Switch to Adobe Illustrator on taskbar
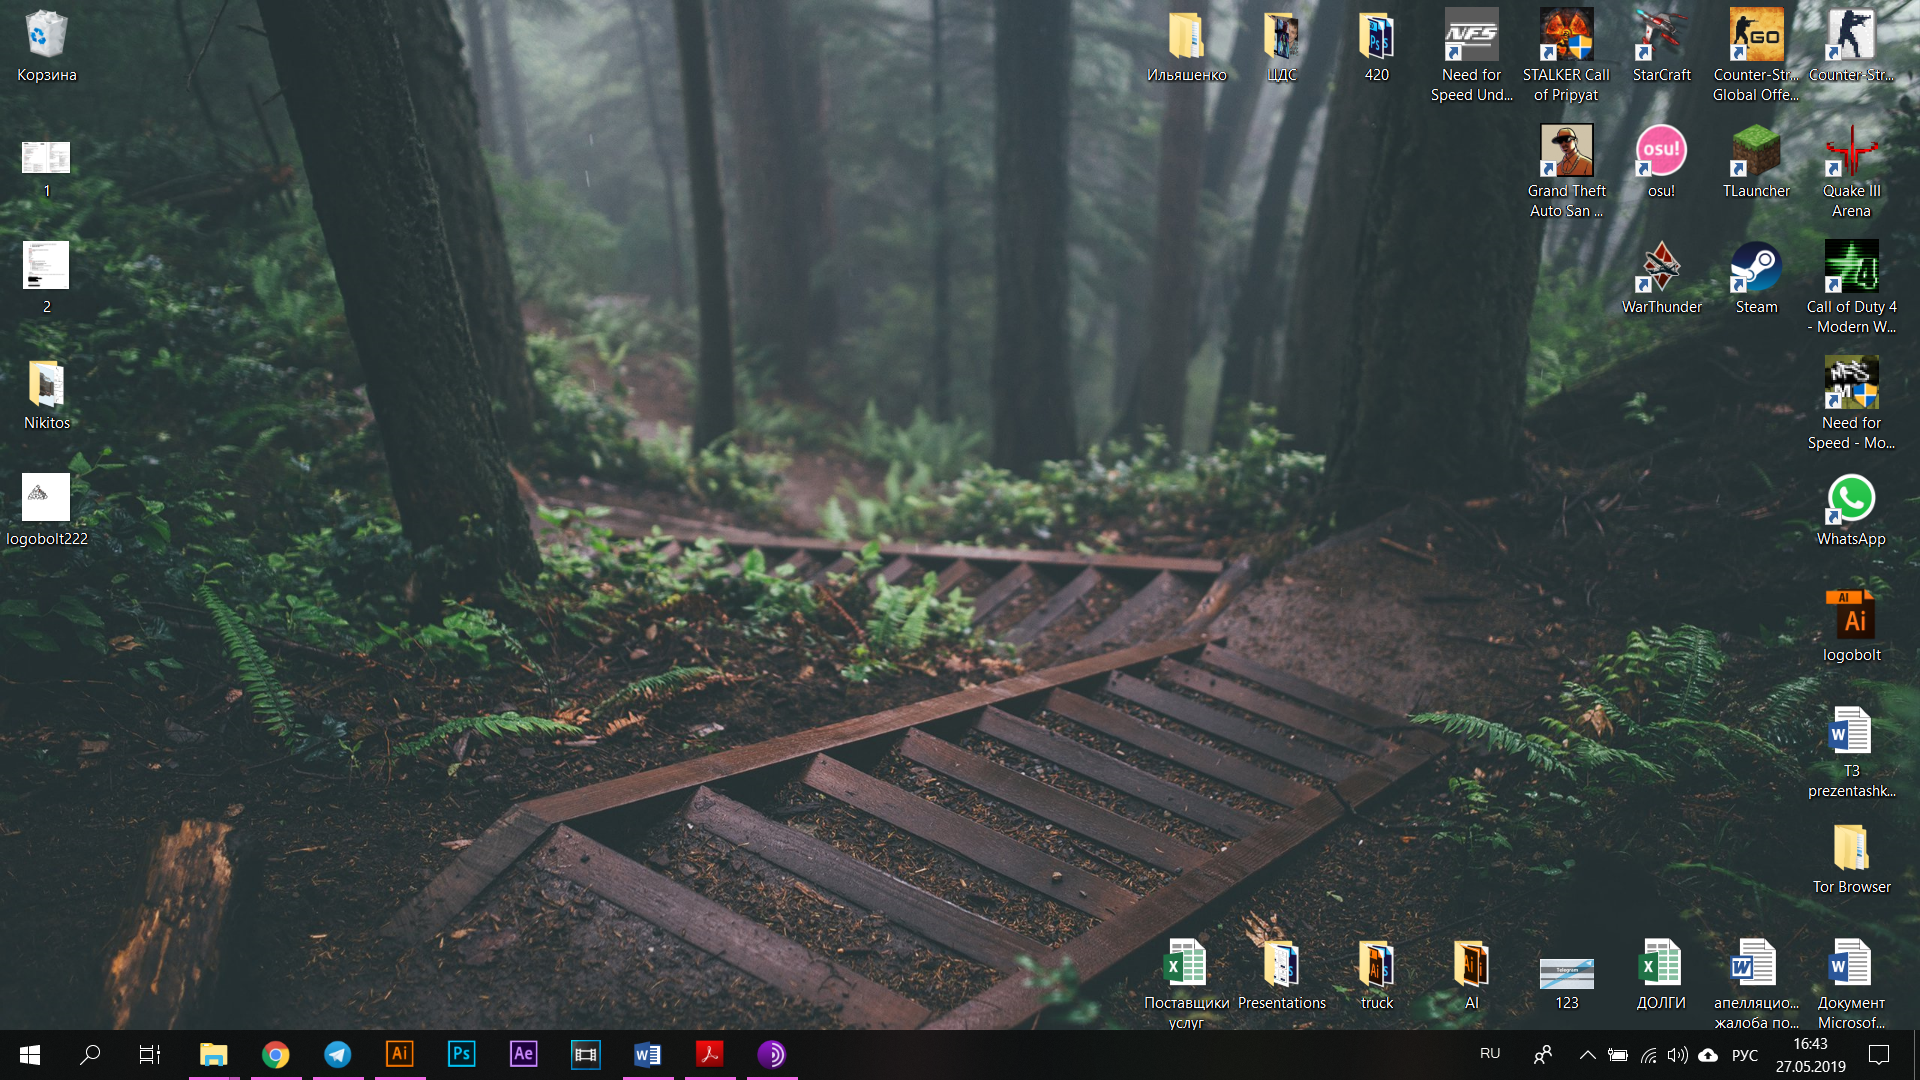 click(399, 1055)
